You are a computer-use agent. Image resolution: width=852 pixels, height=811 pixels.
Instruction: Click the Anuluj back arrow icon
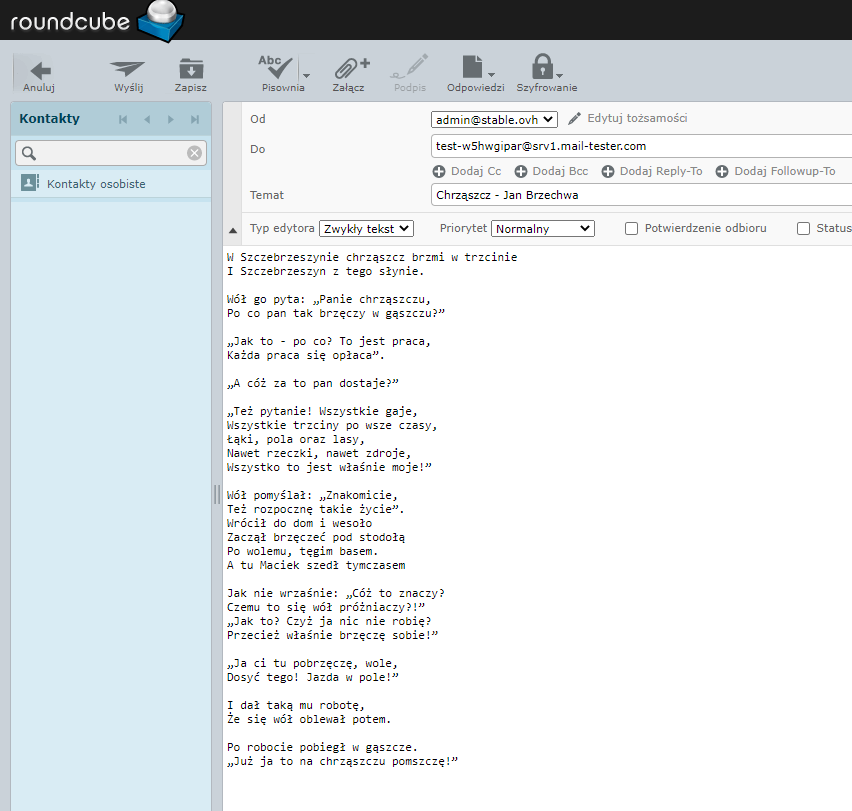[x=39, y=71]
